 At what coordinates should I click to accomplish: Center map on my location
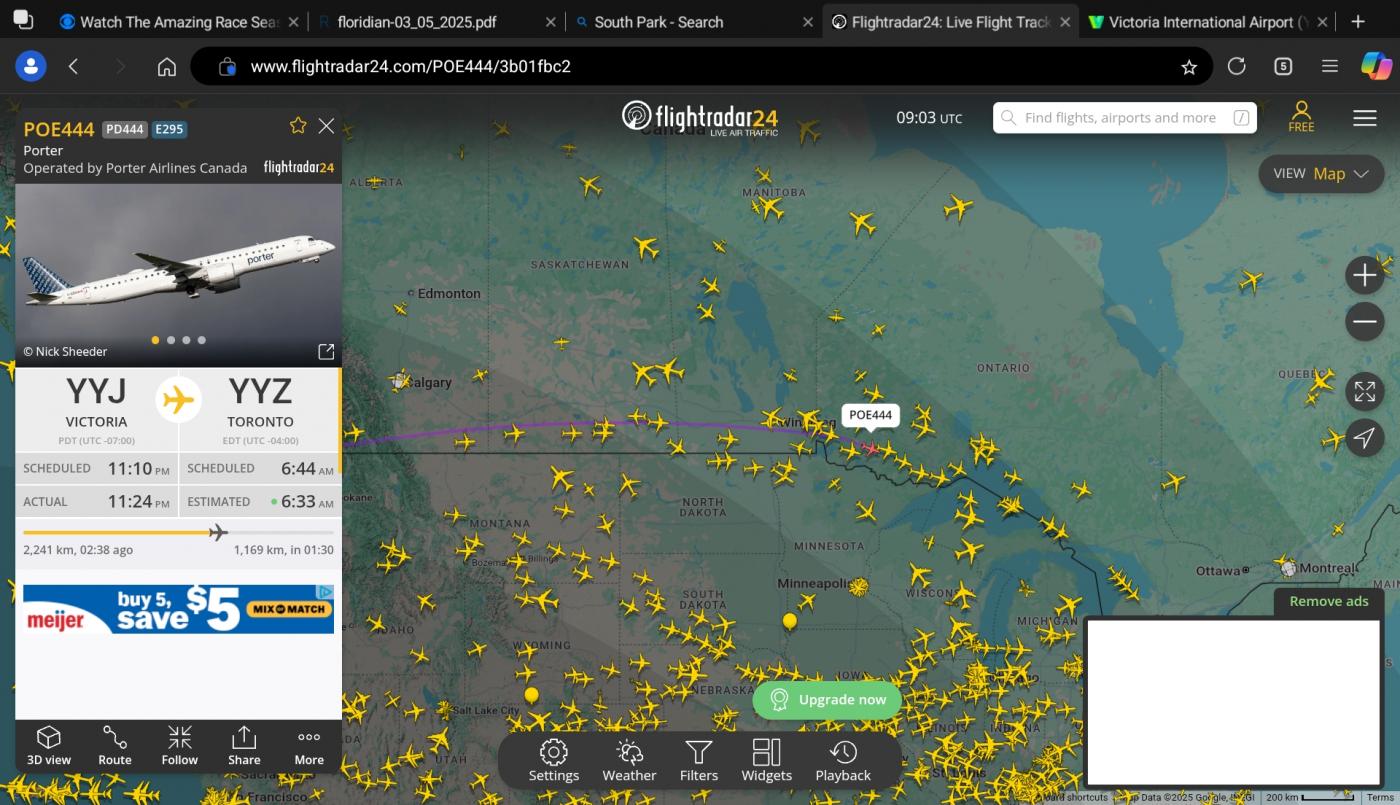[x=1365, y=438]
